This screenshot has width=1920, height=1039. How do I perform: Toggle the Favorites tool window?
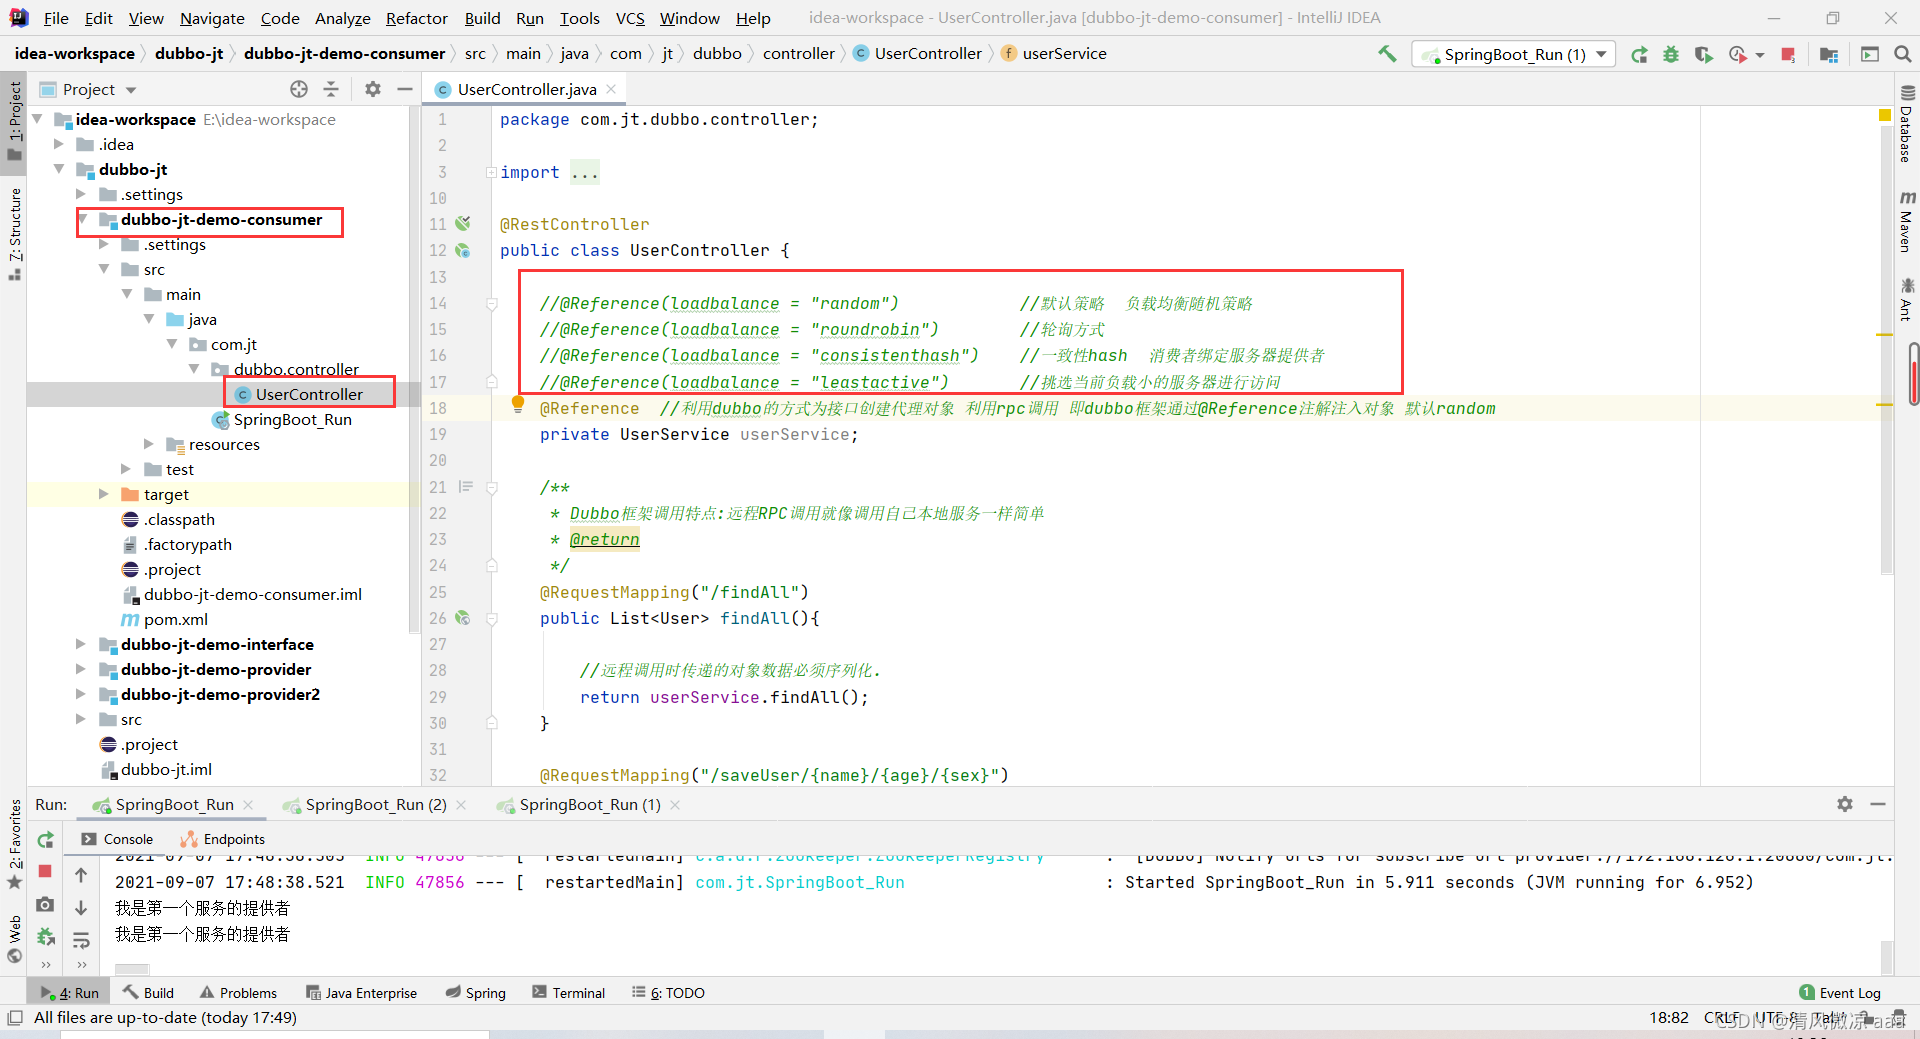point(14,843)
